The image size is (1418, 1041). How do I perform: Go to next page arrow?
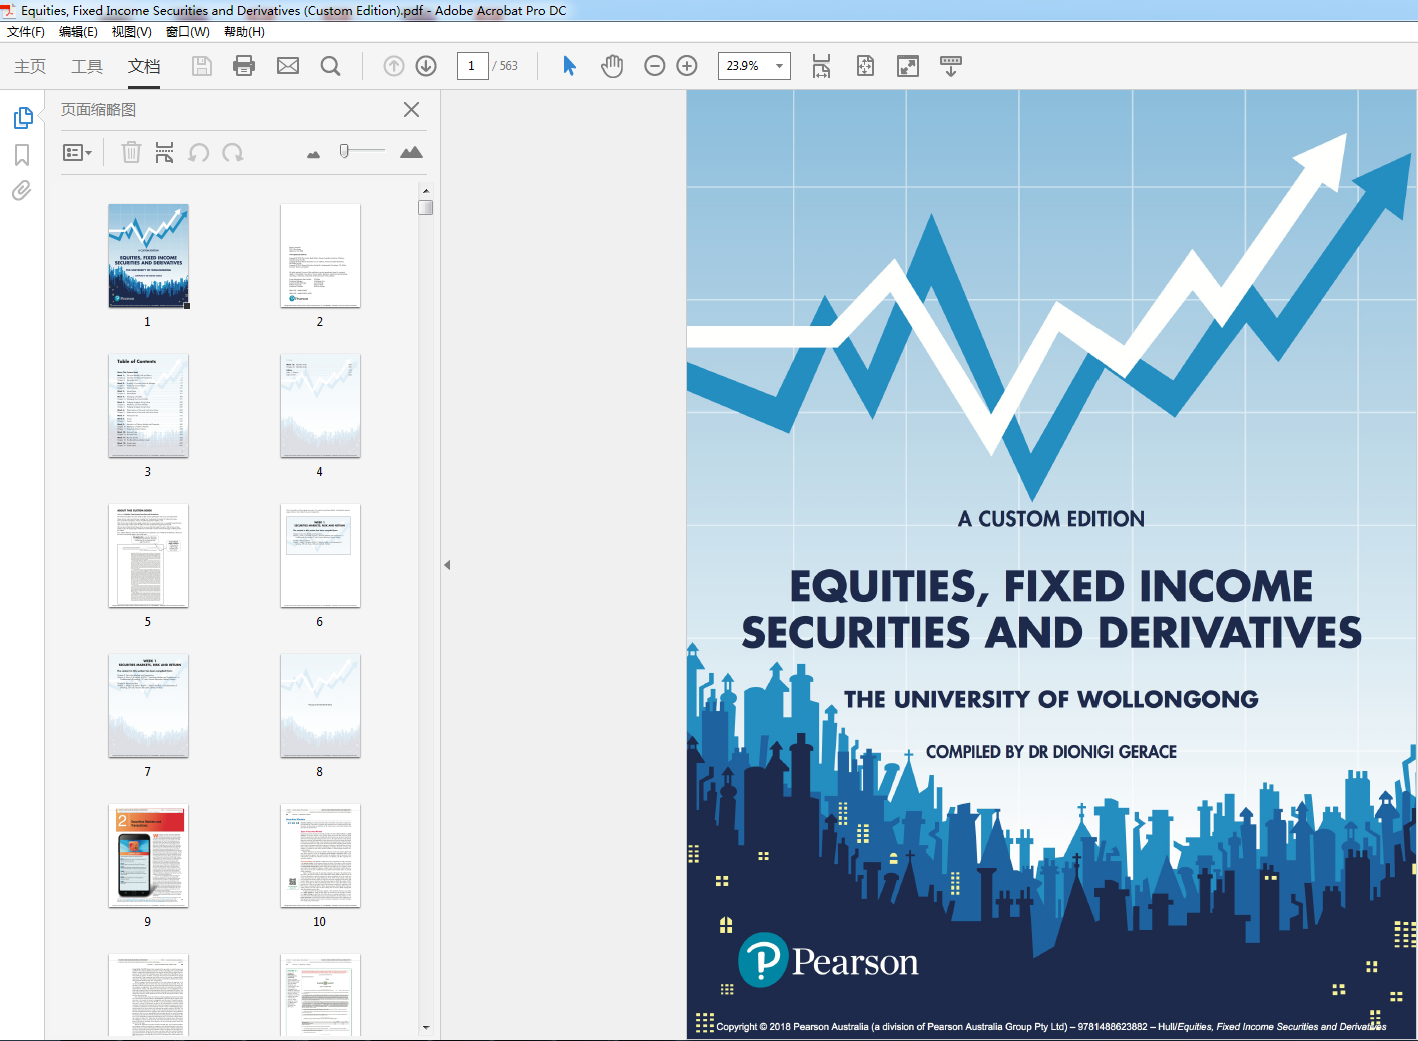(426, 66)
